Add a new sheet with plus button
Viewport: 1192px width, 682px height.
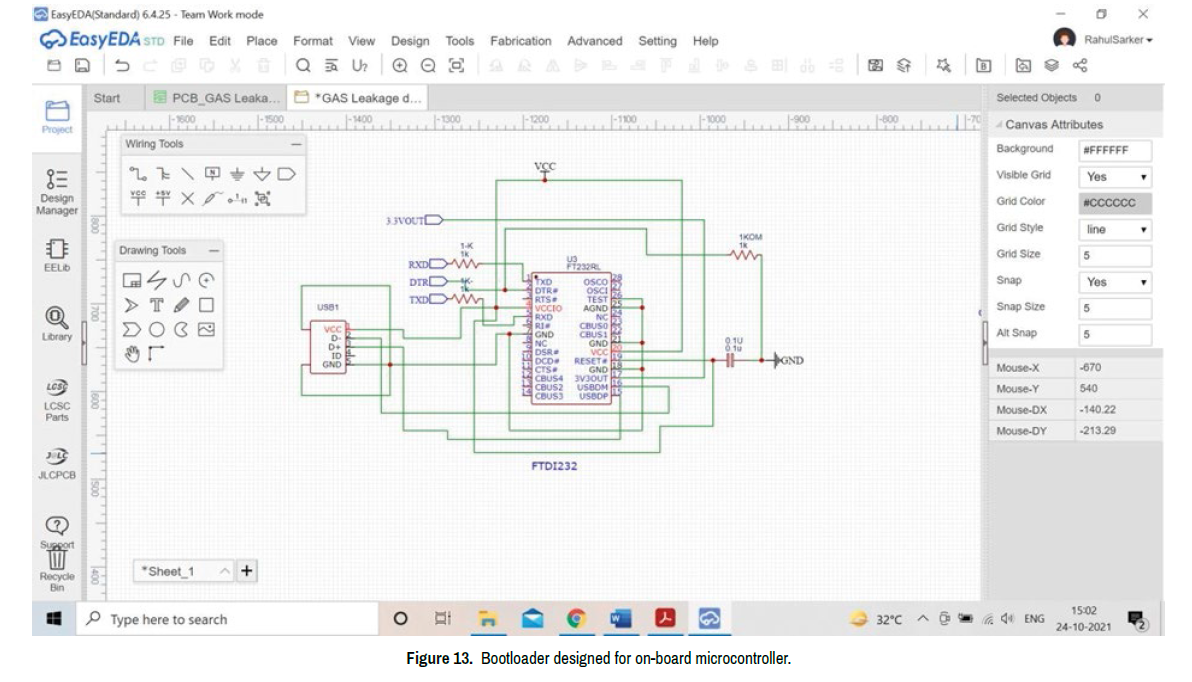click(x=247, y=571)
